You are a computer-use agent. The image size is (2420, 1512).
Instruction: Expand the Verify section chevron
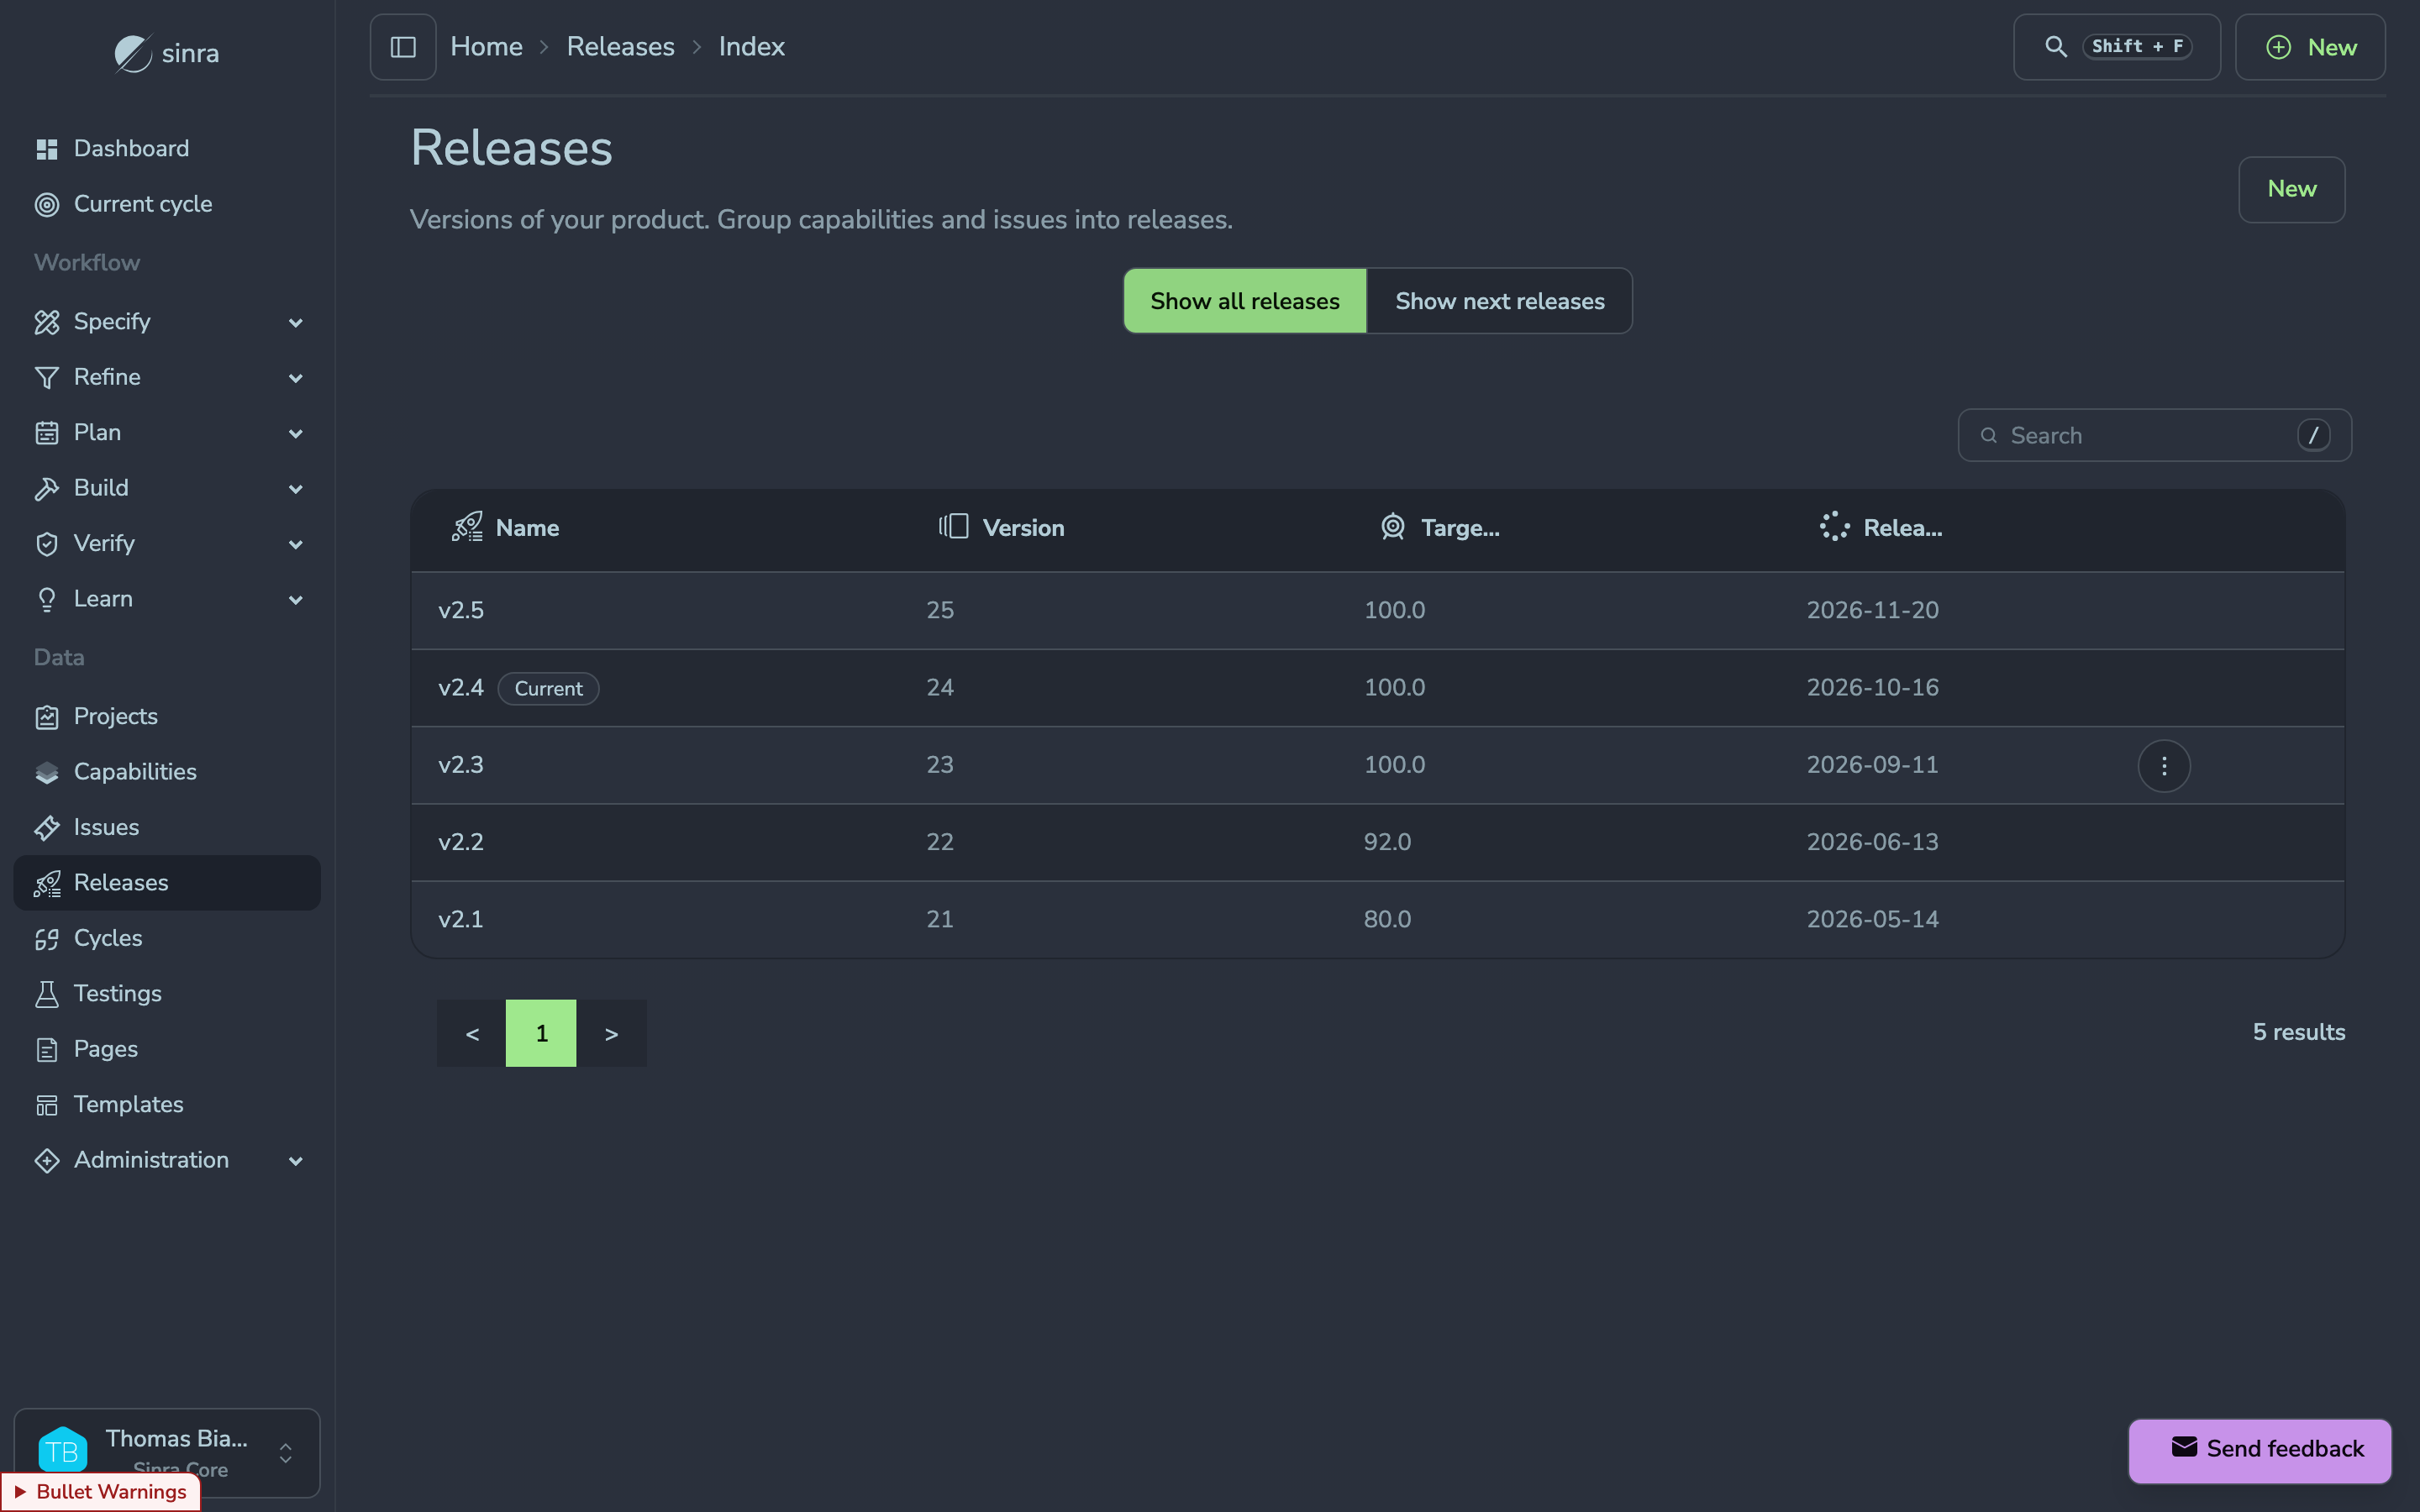(x=295, y=545)
